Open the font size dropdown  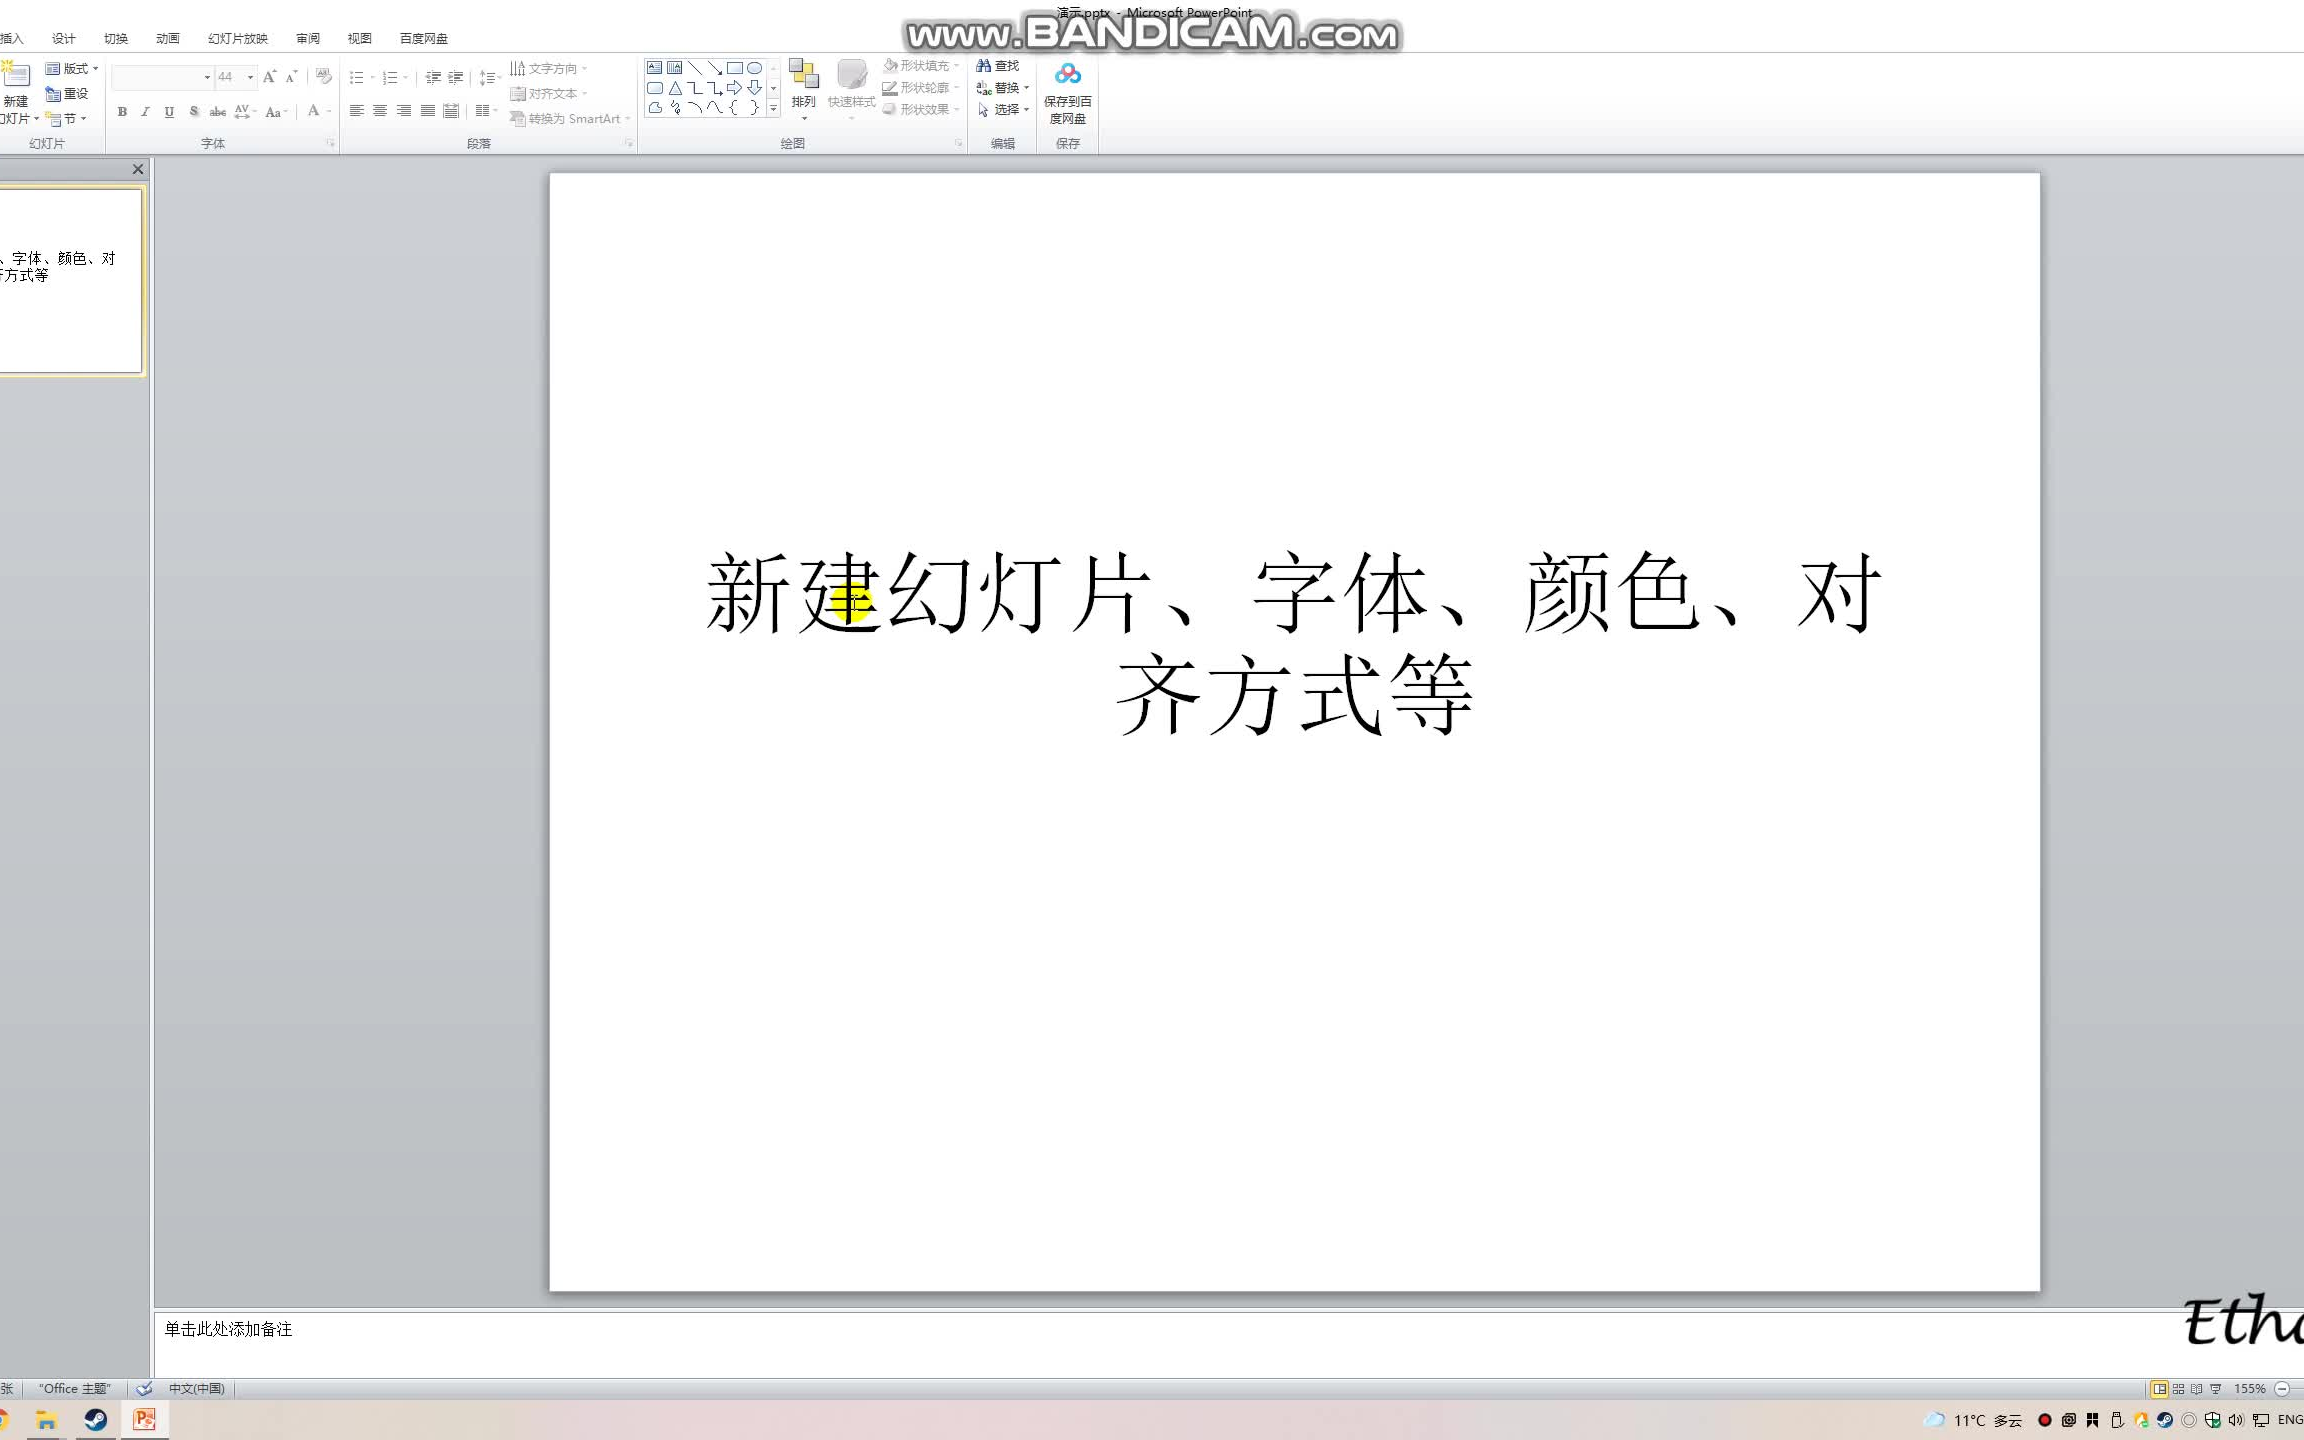(x=250, y=77)
